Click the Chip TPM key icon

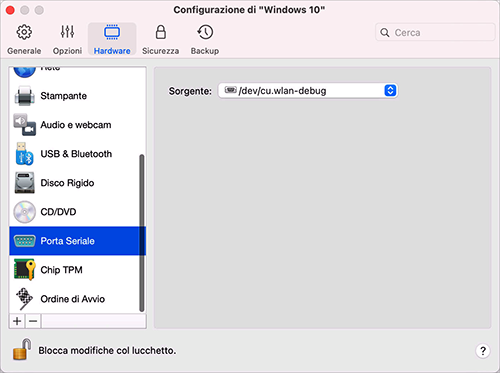pyautogui.click(x=24, y=270)
